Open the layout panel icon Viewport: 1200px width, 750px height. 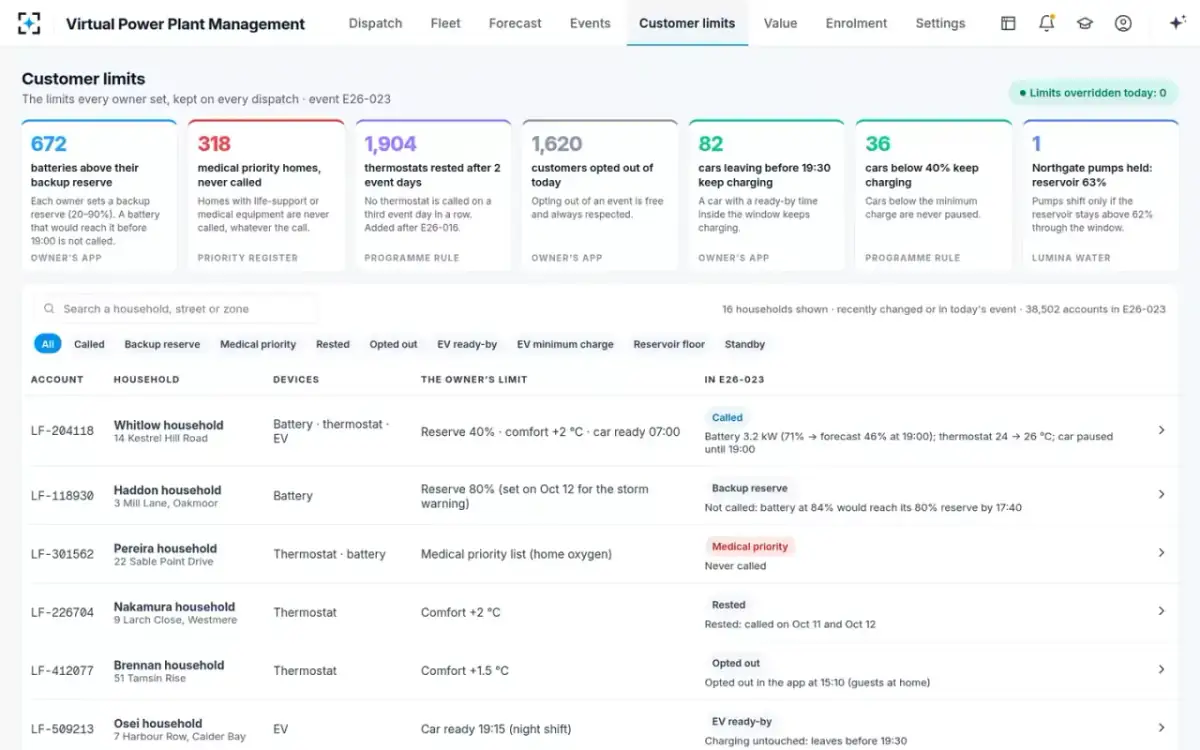[x=1008, y=23]
